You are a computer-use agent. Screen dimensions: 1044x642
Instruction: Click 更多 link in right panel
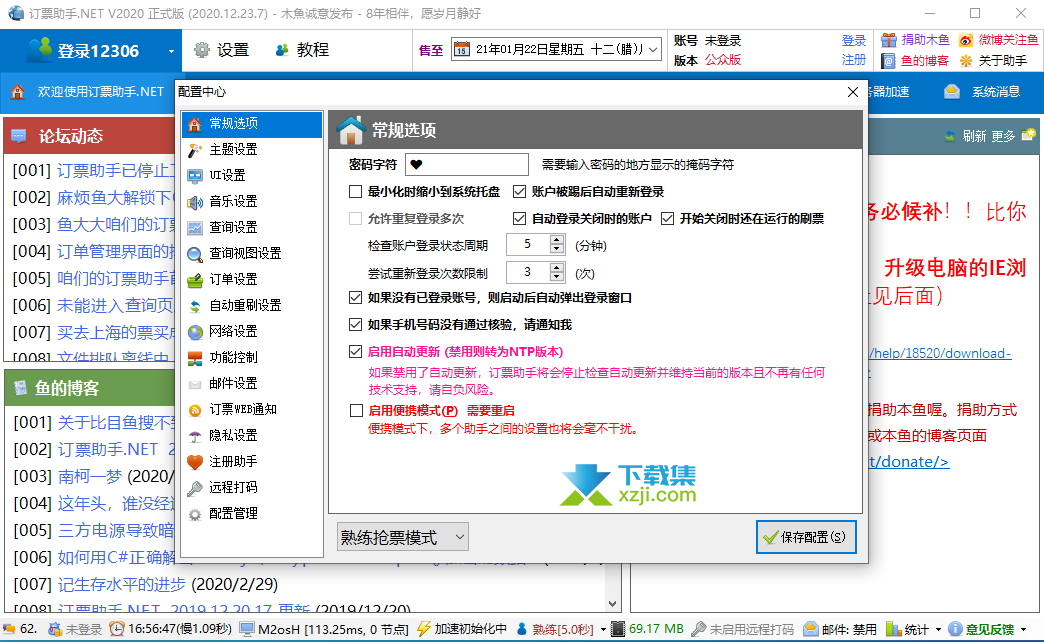(x=1003, y=136)
